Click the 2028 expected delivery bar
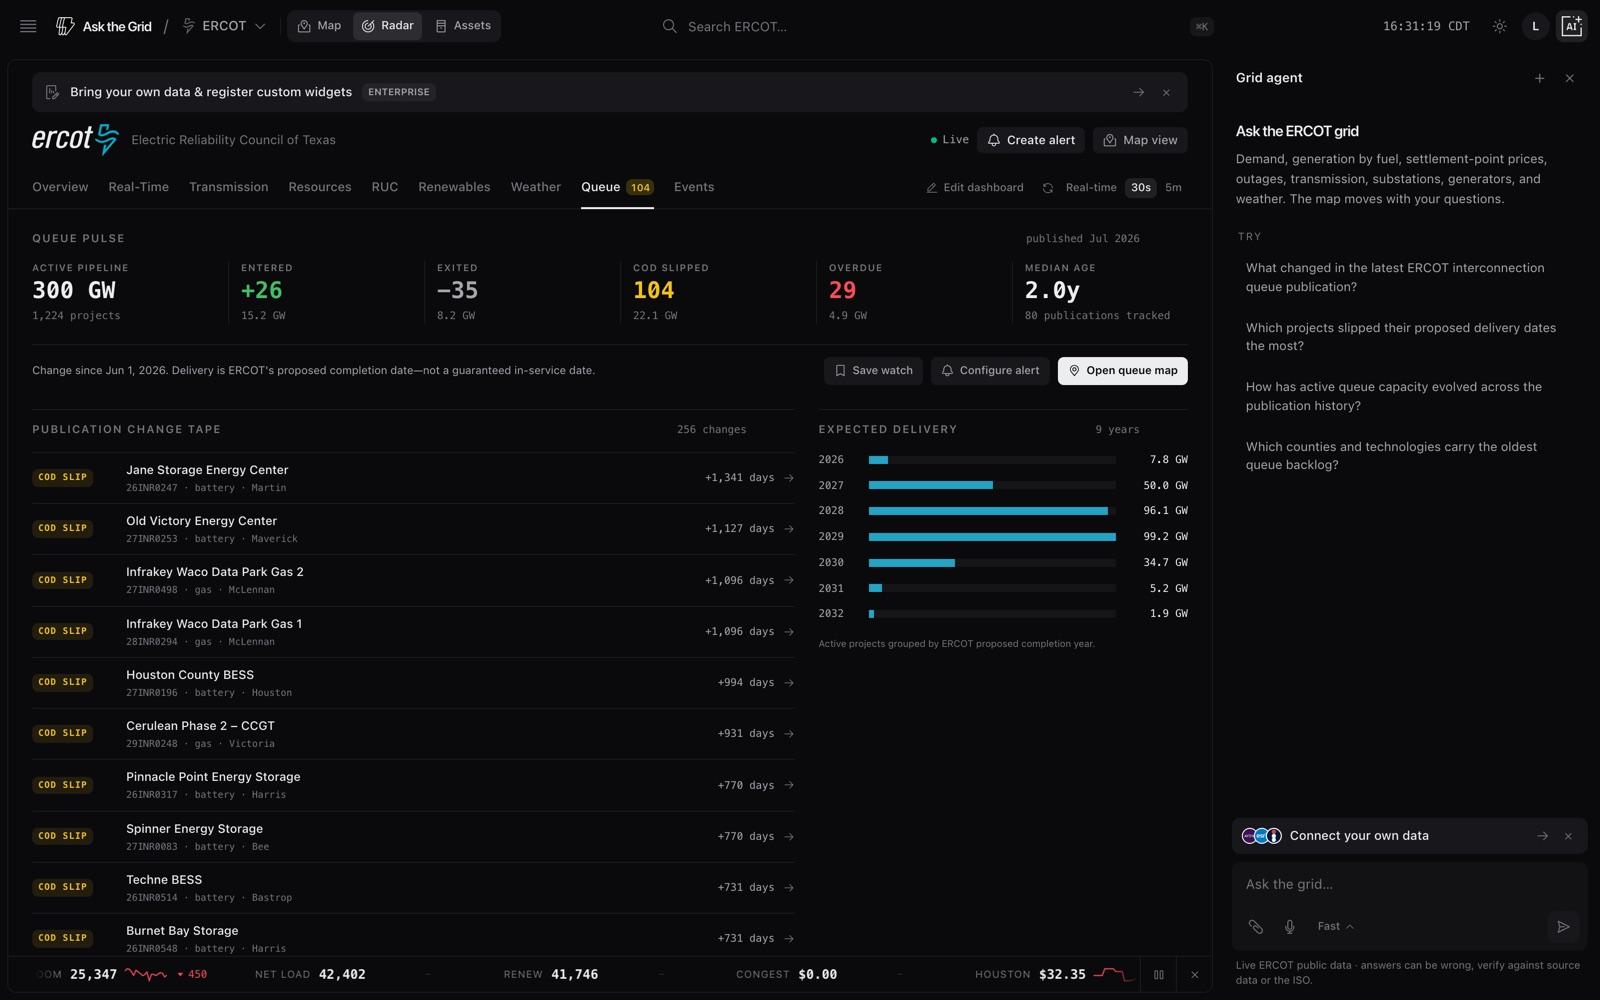 pyautogui.click(x=988, y=511)
